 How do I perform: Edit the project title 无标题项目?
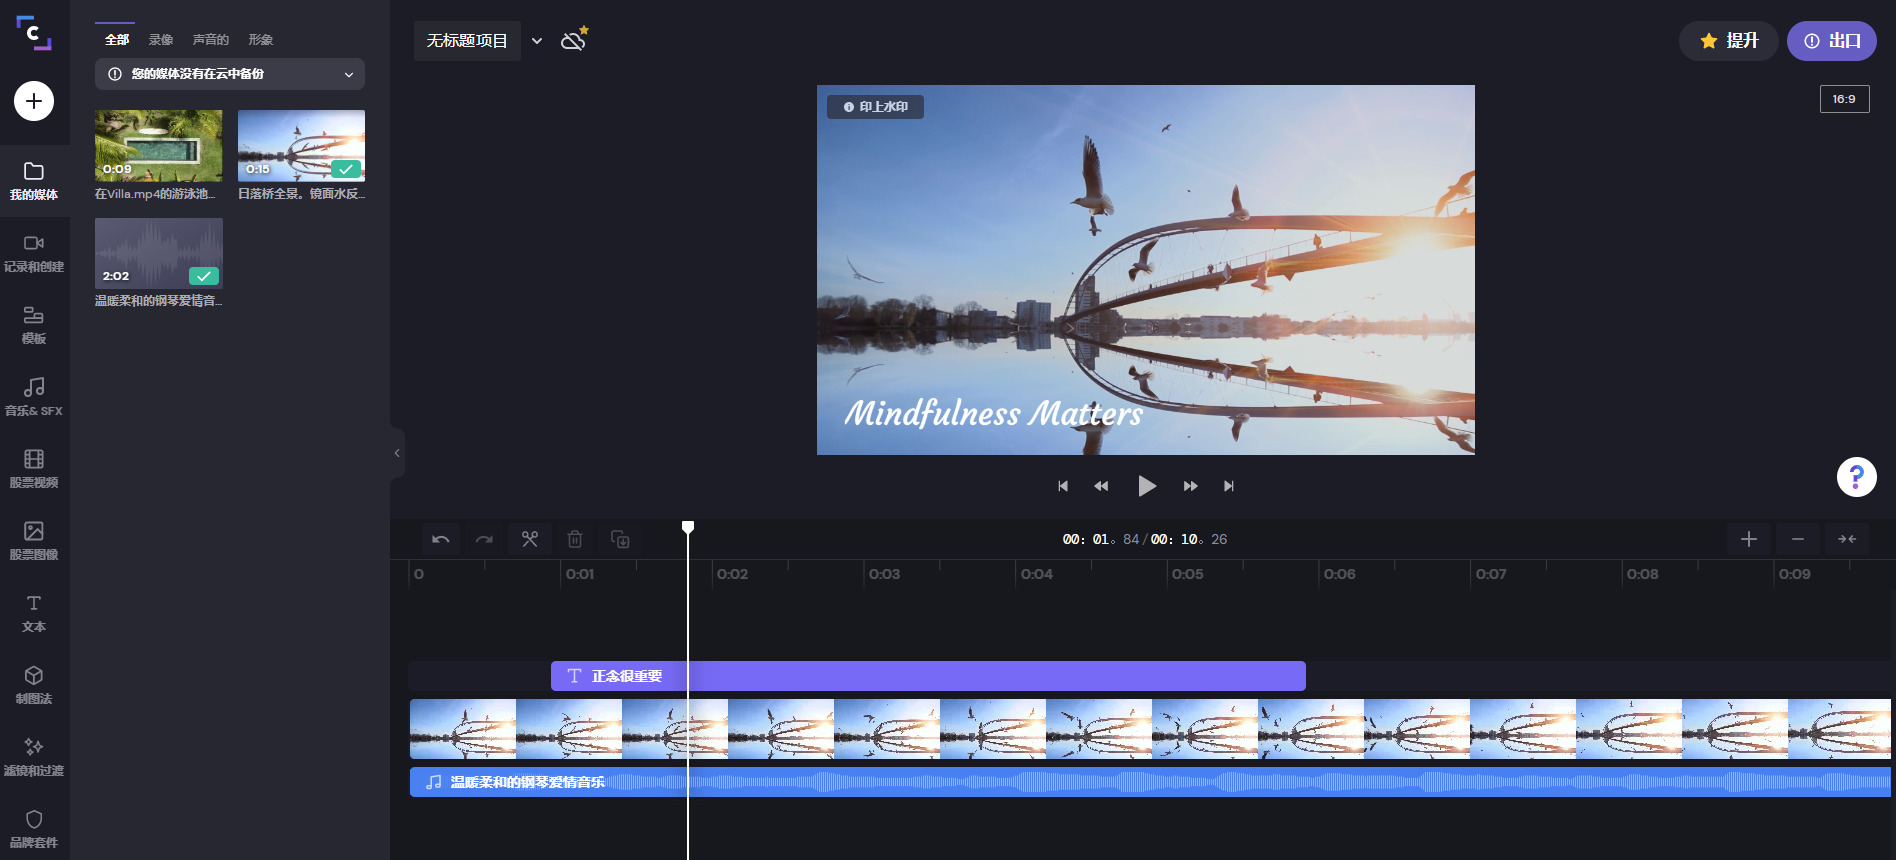tap(467, 41)
